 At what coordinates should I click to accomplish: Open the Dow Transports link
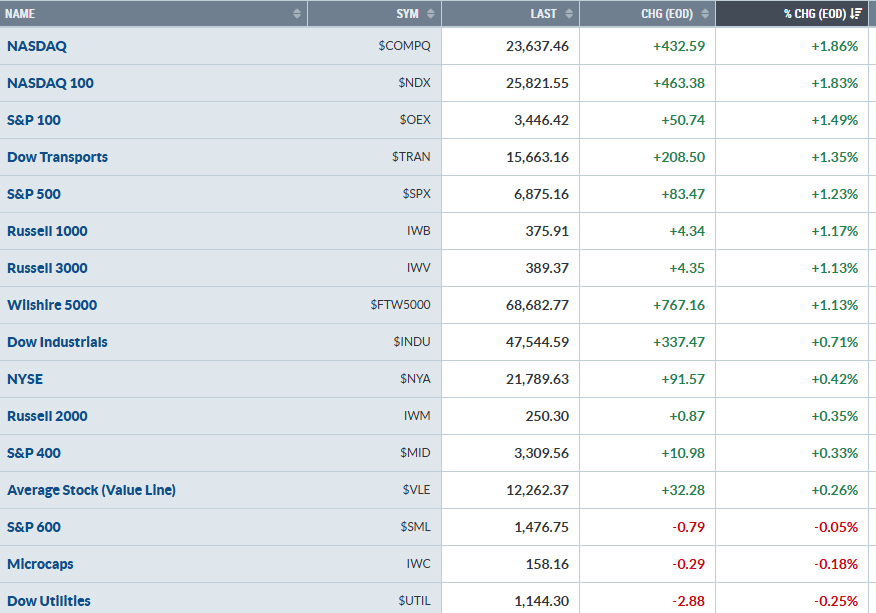(x=57, y=157)
